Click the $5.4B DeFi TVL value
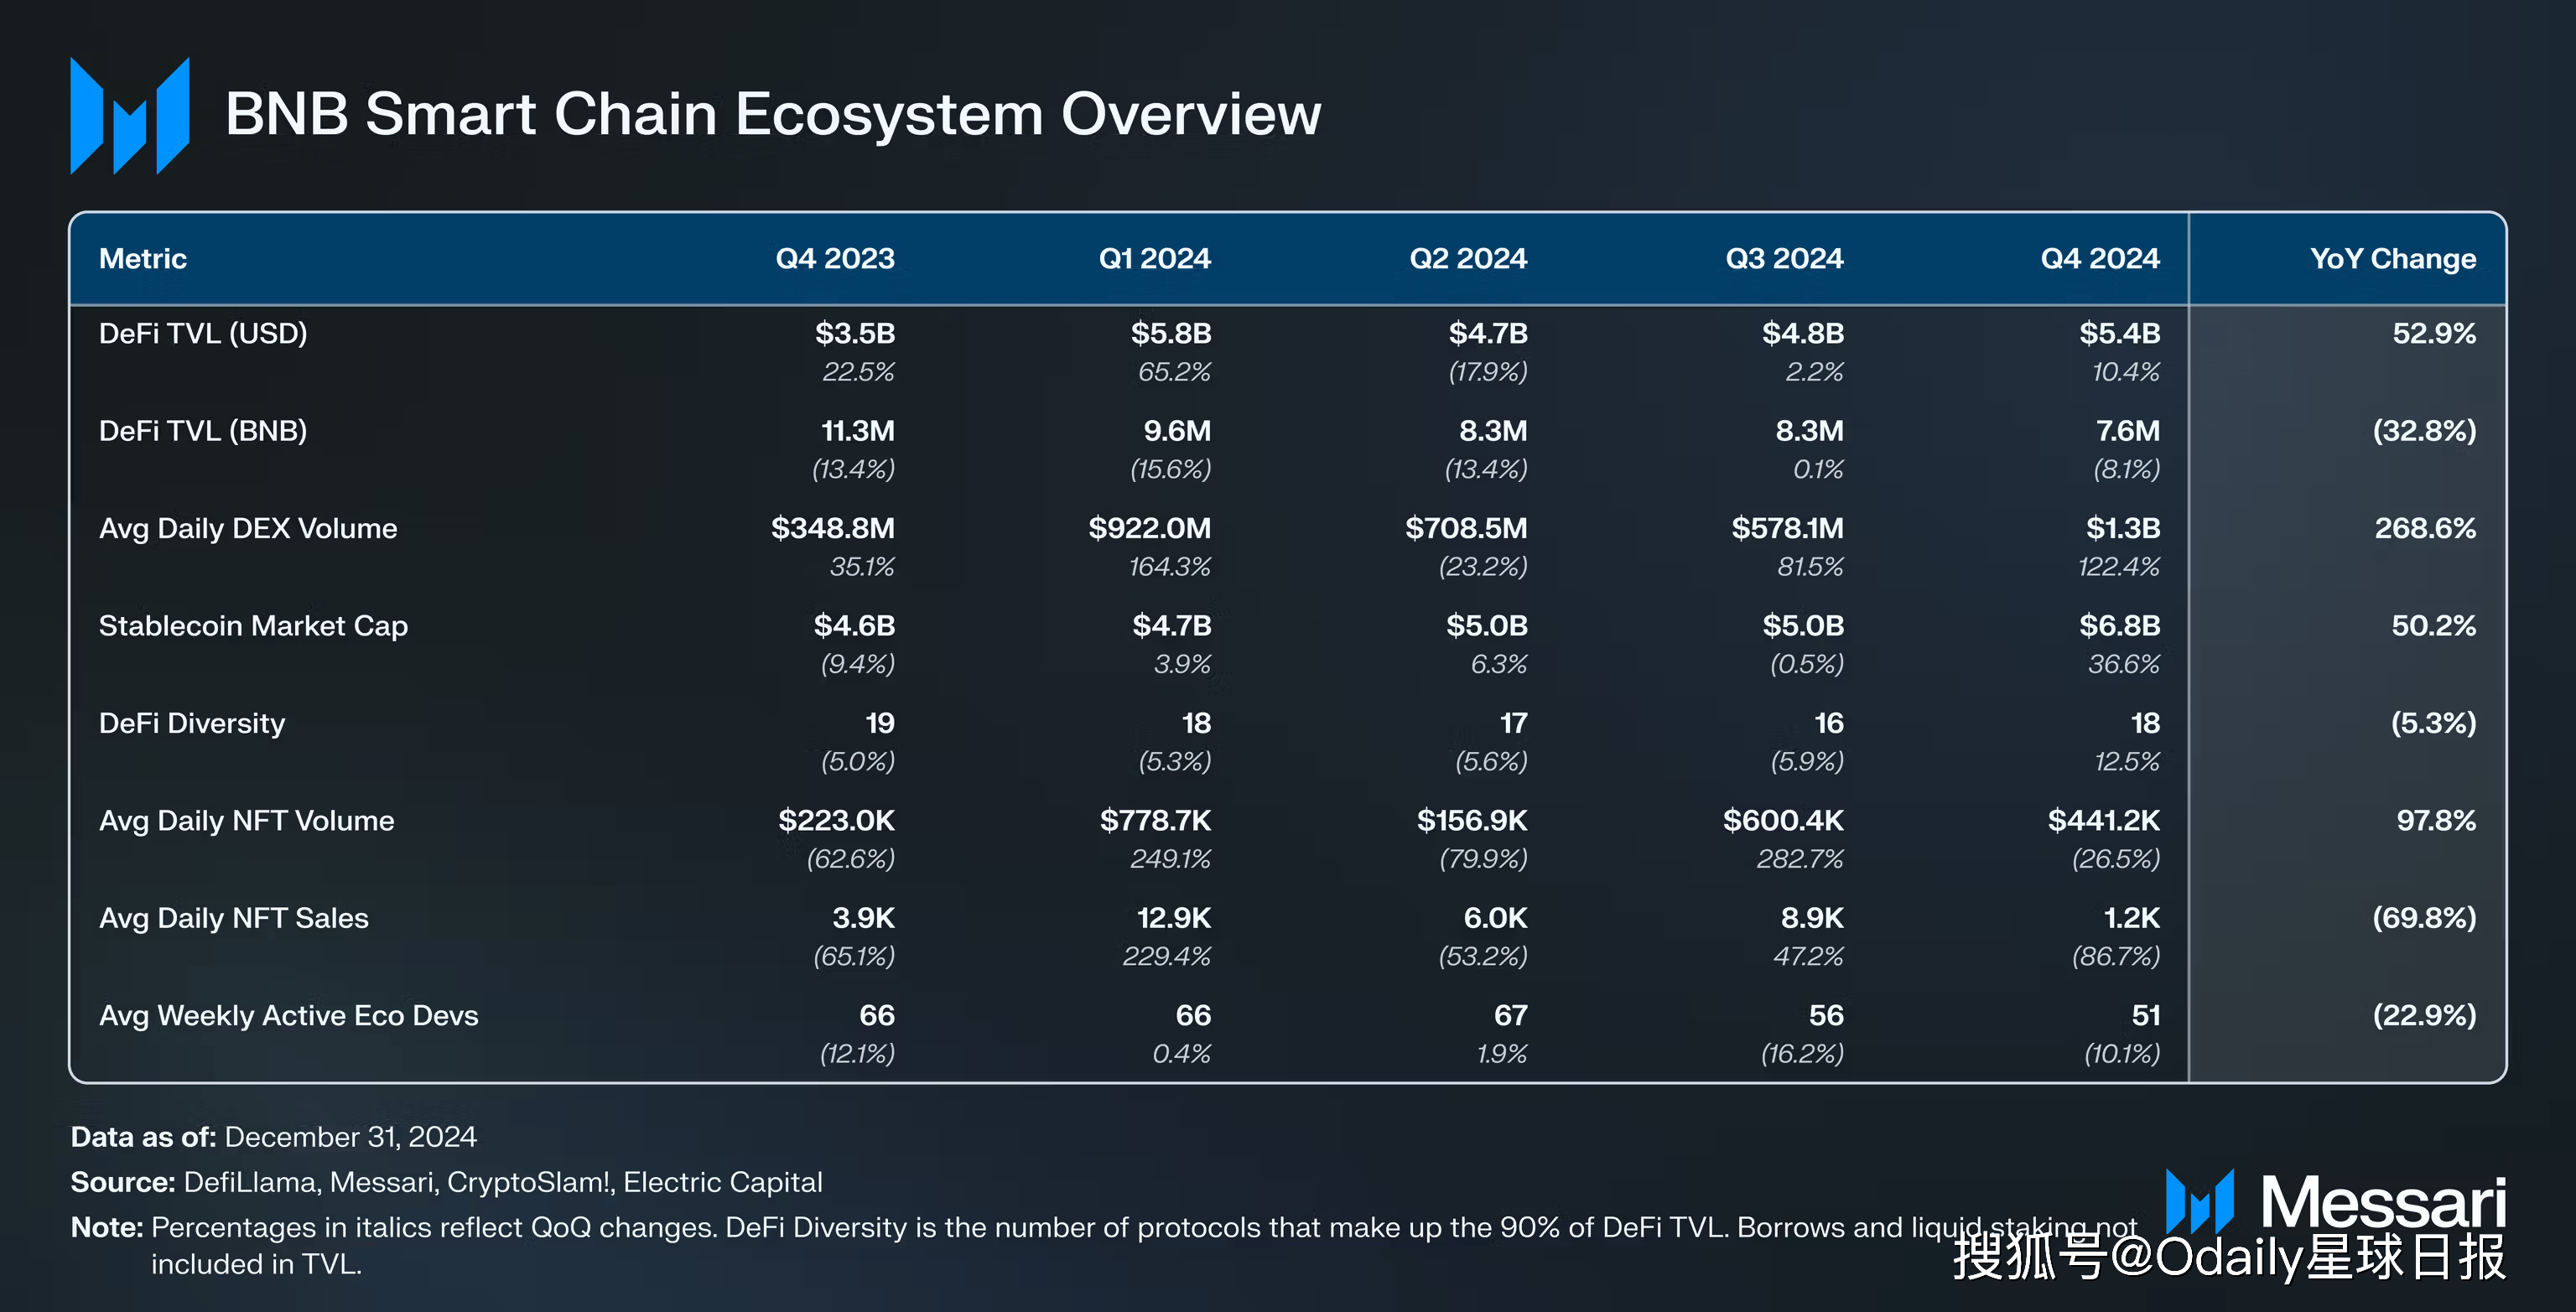The image size is (2576, 1312). (x=2120, y=333)
